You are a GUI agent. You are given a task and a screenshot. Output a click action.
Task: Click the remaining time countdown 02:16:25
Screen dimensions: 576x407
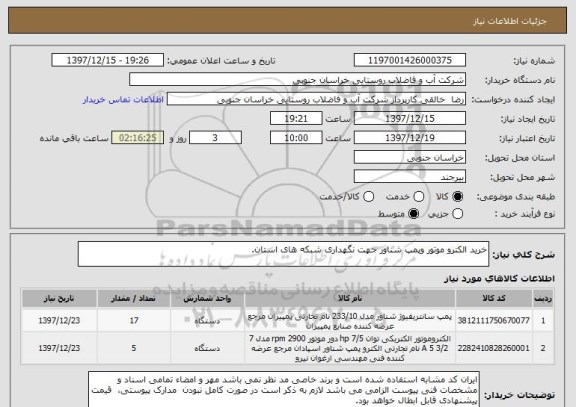click(x=138, y=138)
